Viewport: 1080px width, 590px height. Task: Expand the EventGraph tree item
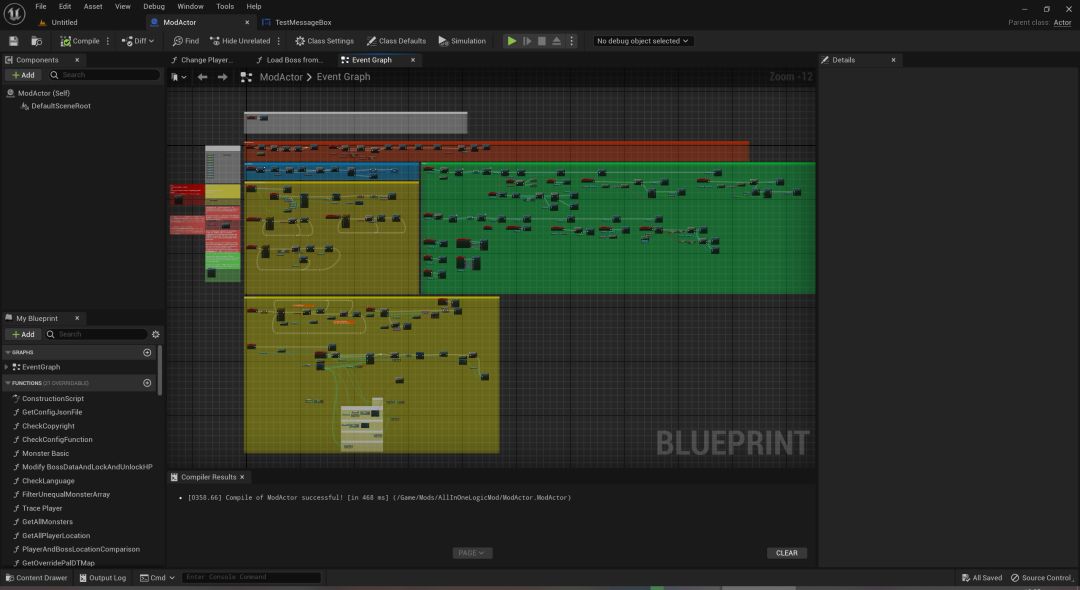click(7, 367)
